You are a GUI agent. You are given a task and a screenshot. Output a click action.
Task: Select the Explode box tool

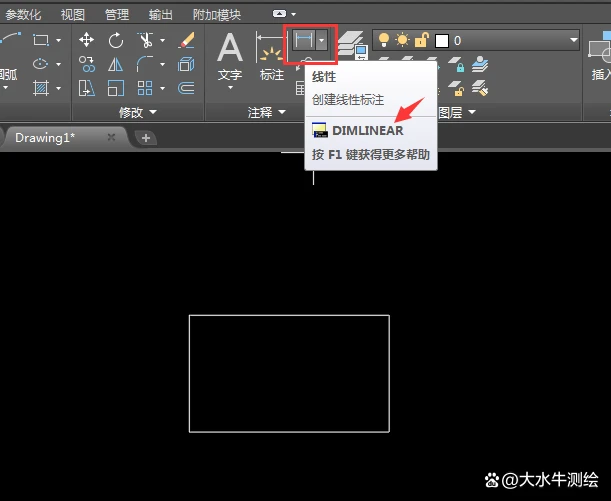186,64
